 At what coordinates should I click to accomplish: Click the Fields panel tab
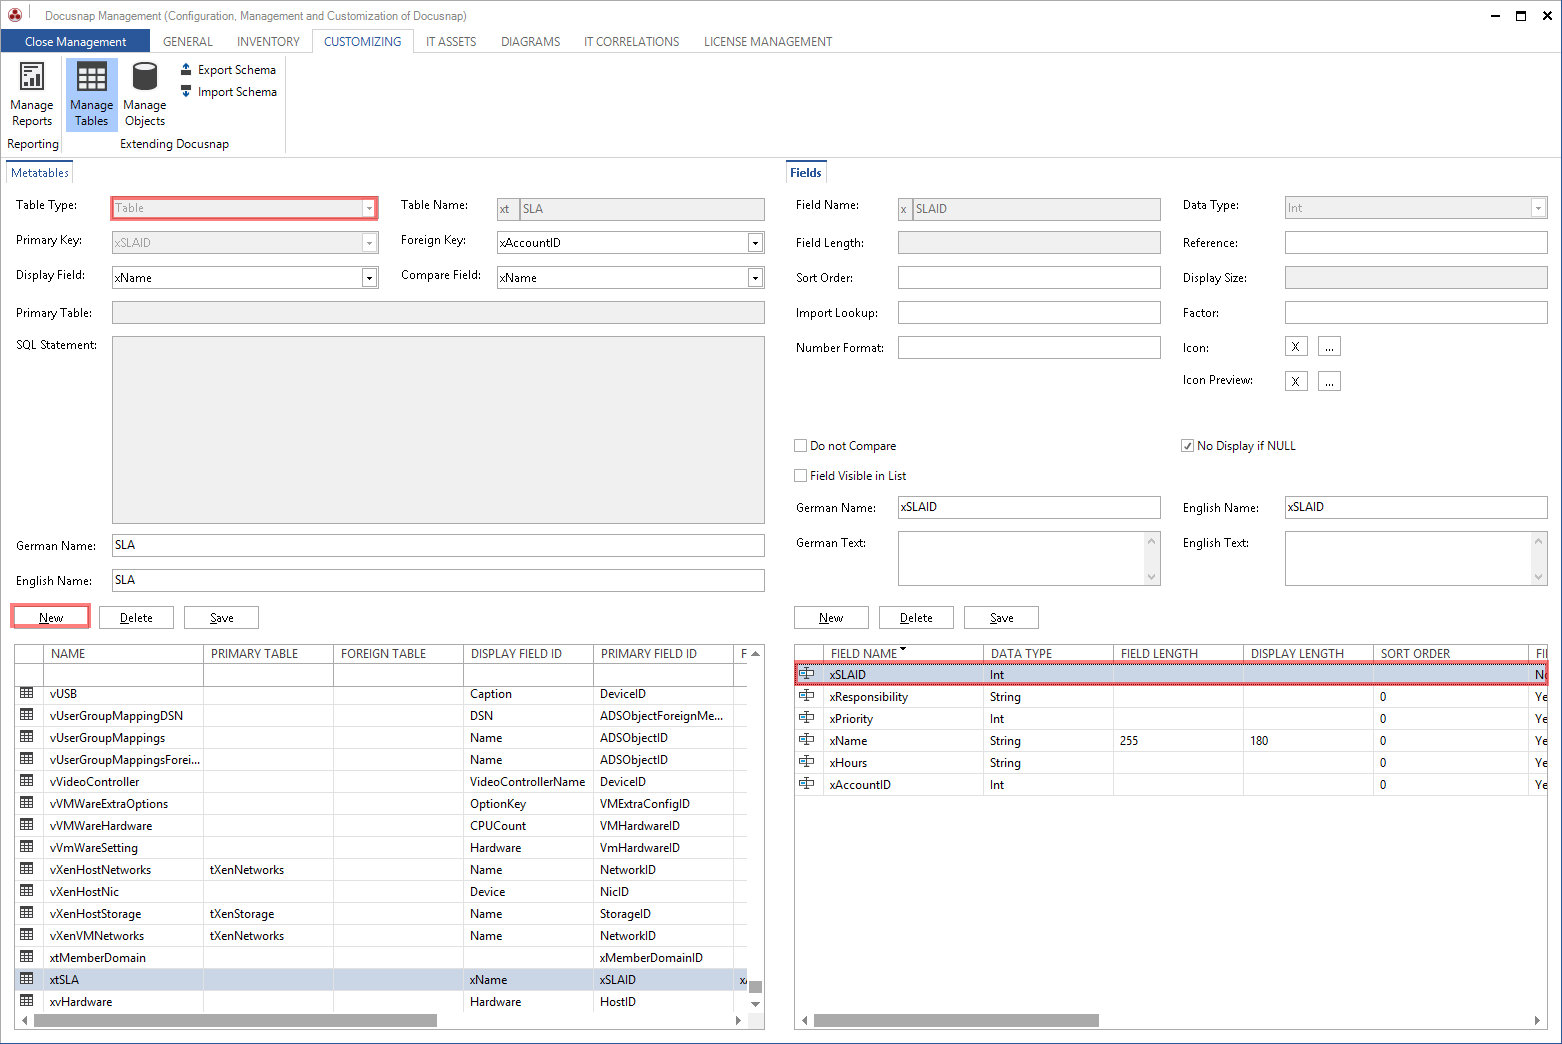(805, 173)
